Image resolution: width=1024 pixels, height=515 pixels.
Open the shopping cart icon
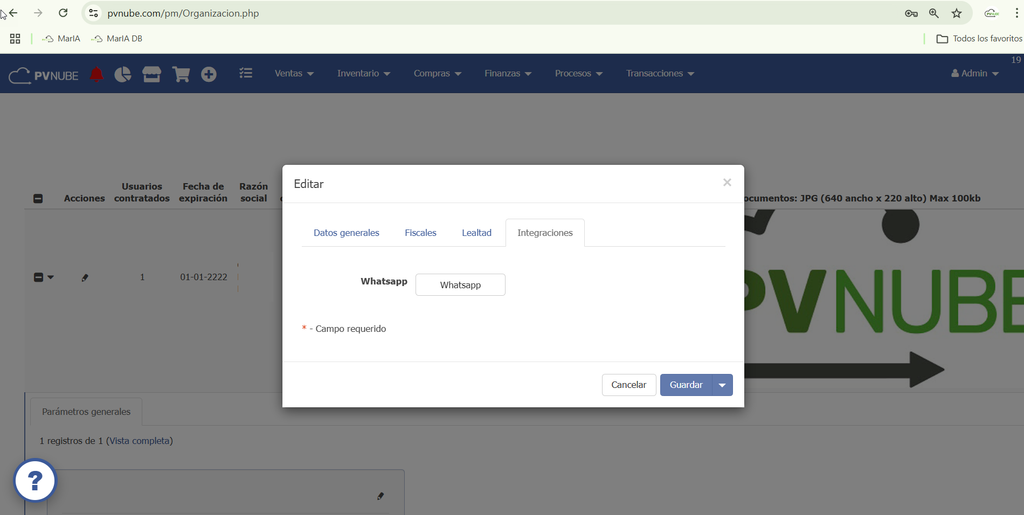tap(181, 74)
